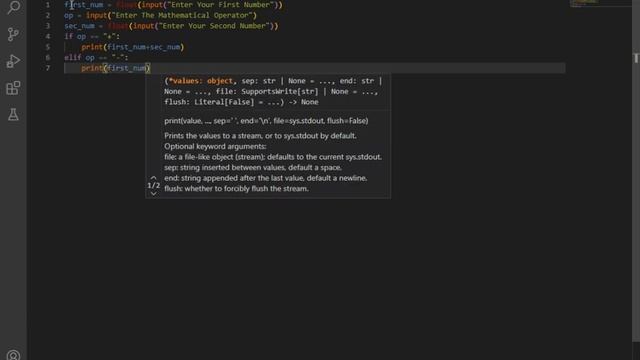Click line number 5 in gutter
Screen dimensions: 640x360
coord(48,47)
